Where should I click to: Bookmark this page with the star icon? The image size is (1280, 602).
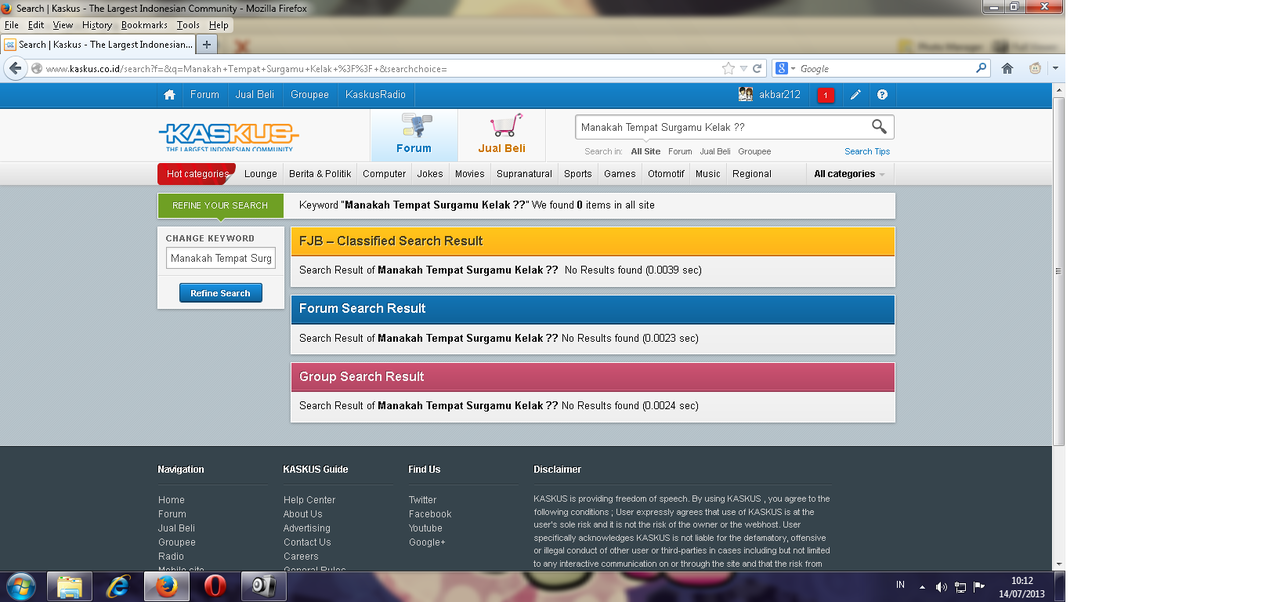(728, 69)
